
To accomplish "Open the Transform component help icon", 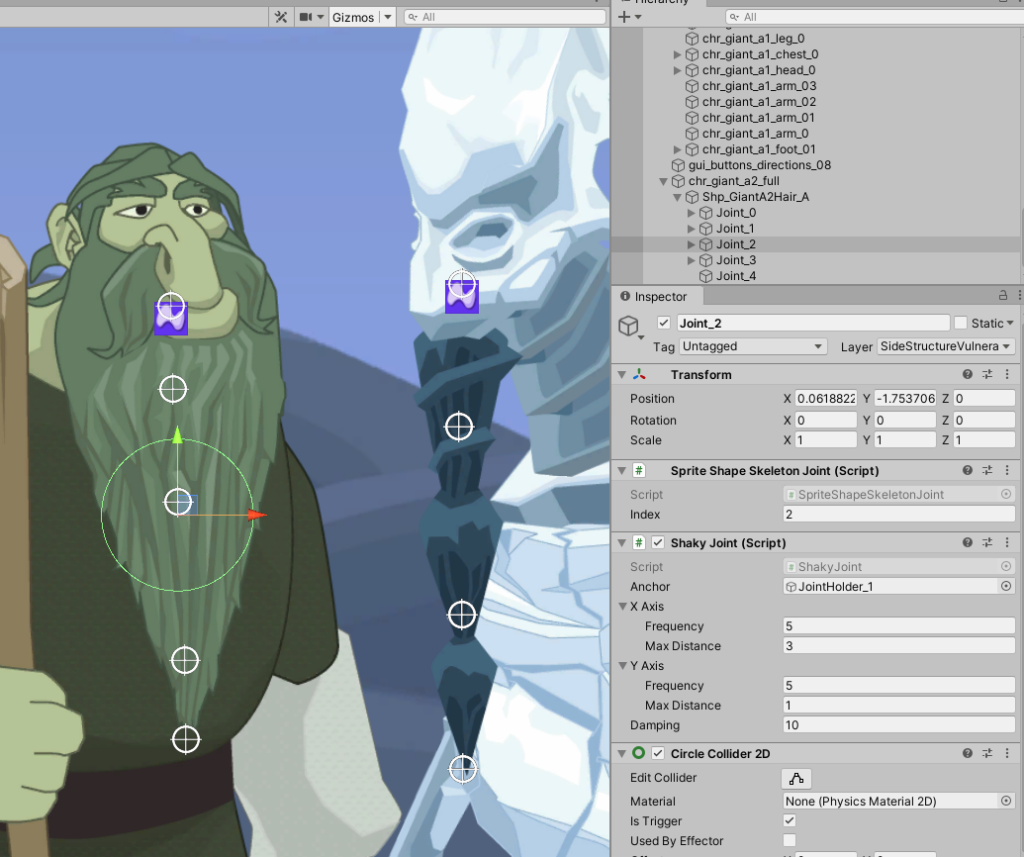I will (967, 375).
